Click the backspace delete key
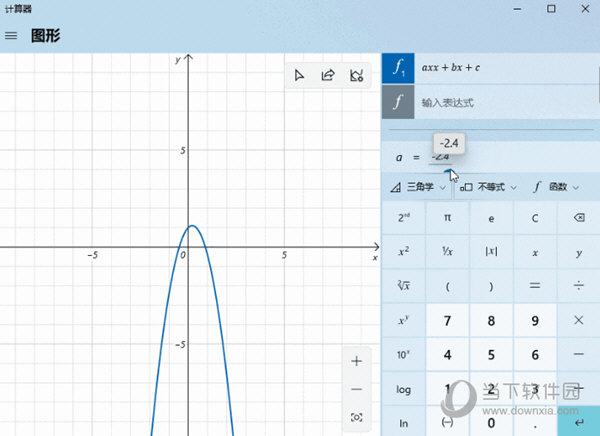Image resolution: width=600 pixels, height=436 pixels. tap(579, 218)
